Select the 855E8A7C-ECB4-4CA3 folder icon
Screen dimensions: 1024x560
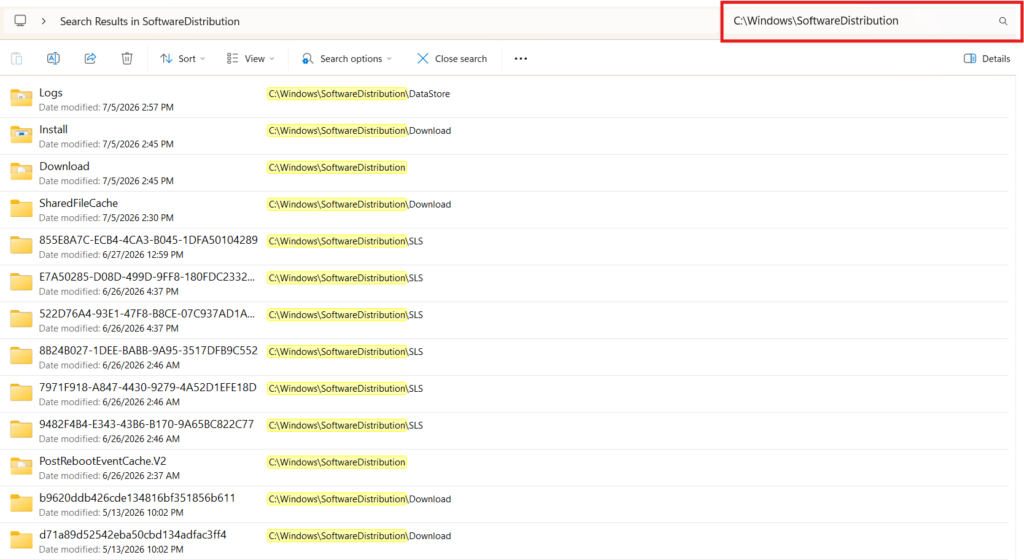[x=21, y=245]
